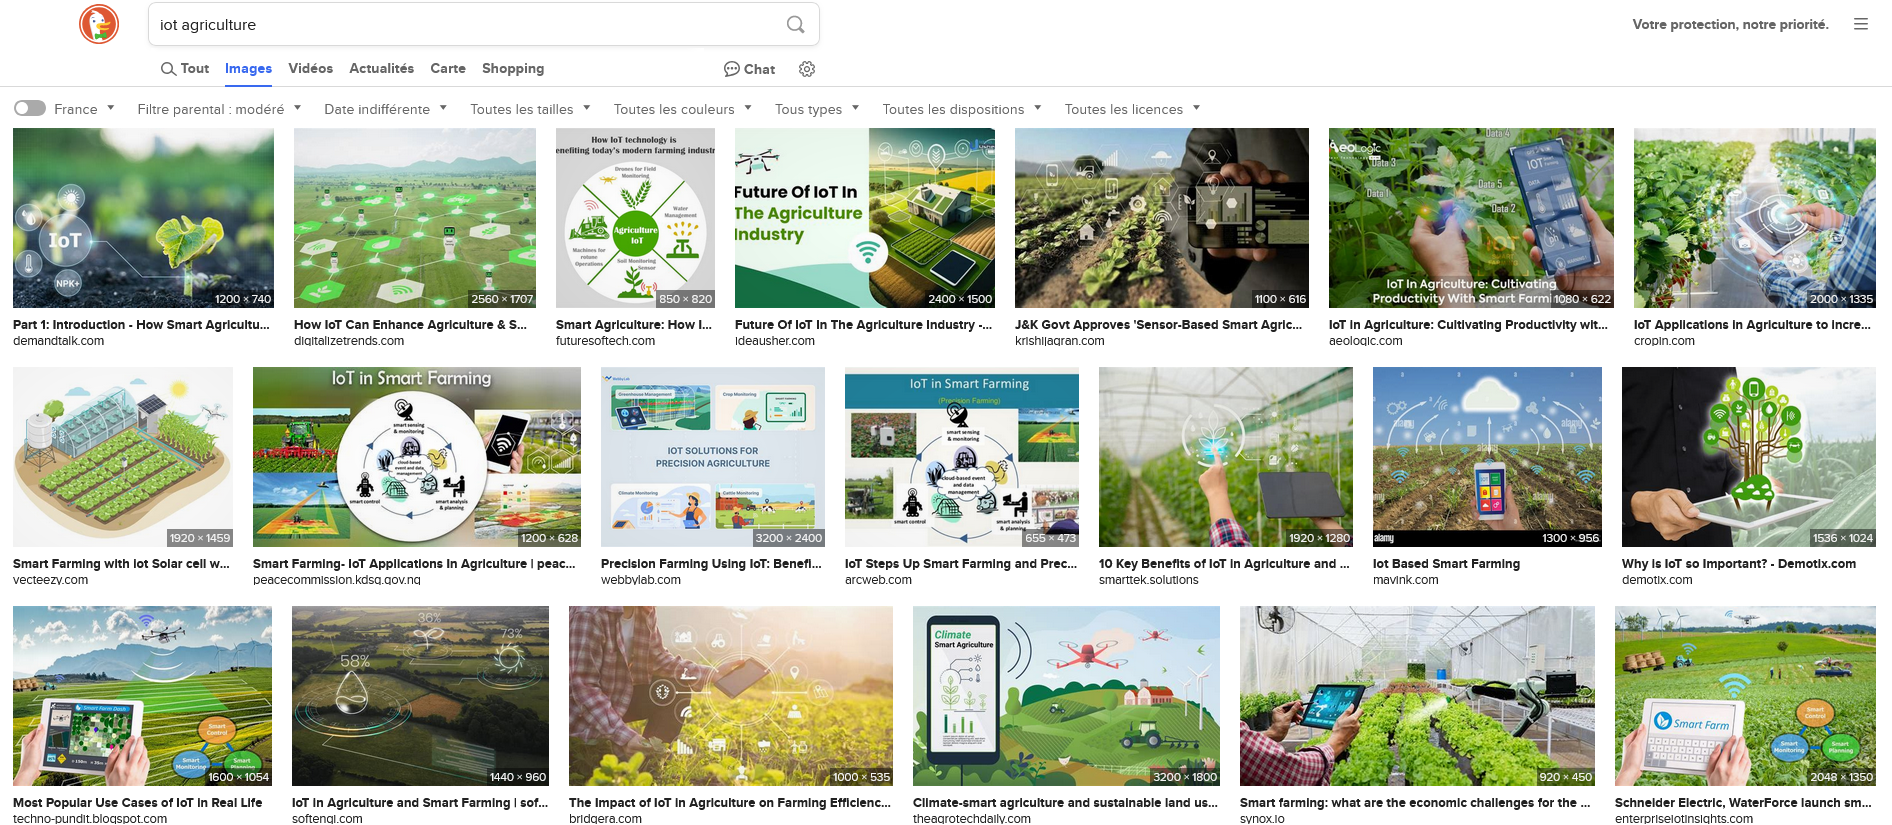Go to the Carte tab
This screenshot has height=825, width=1892.
point(448,69)
